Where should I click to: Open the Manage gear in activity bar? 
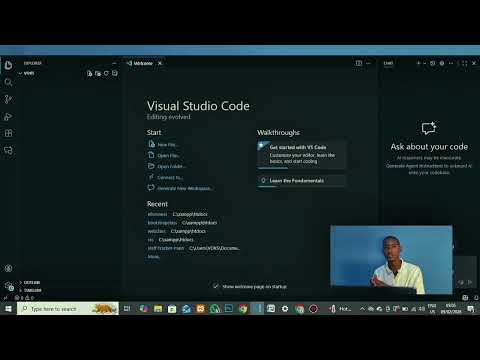(9, 286)
